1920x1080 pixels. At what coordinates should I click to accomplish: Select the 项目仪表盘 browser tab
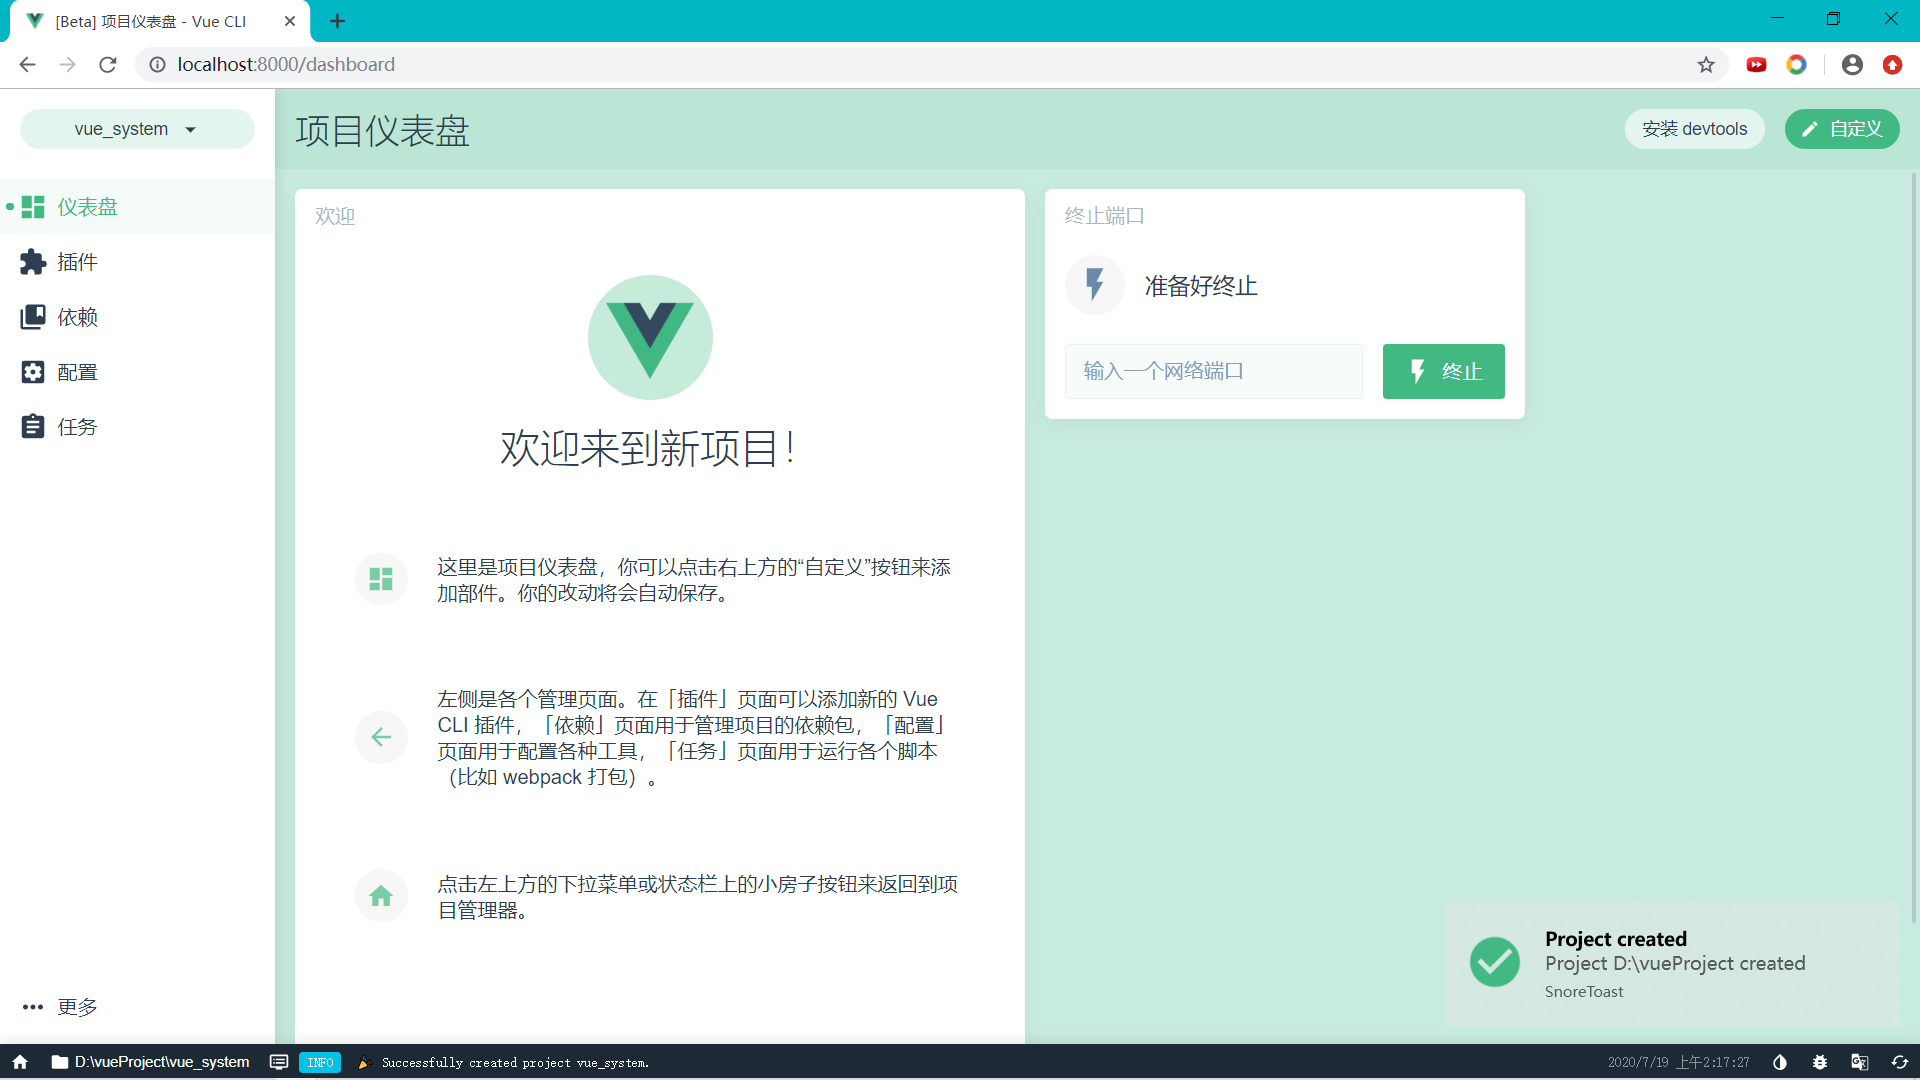point(150,21)
